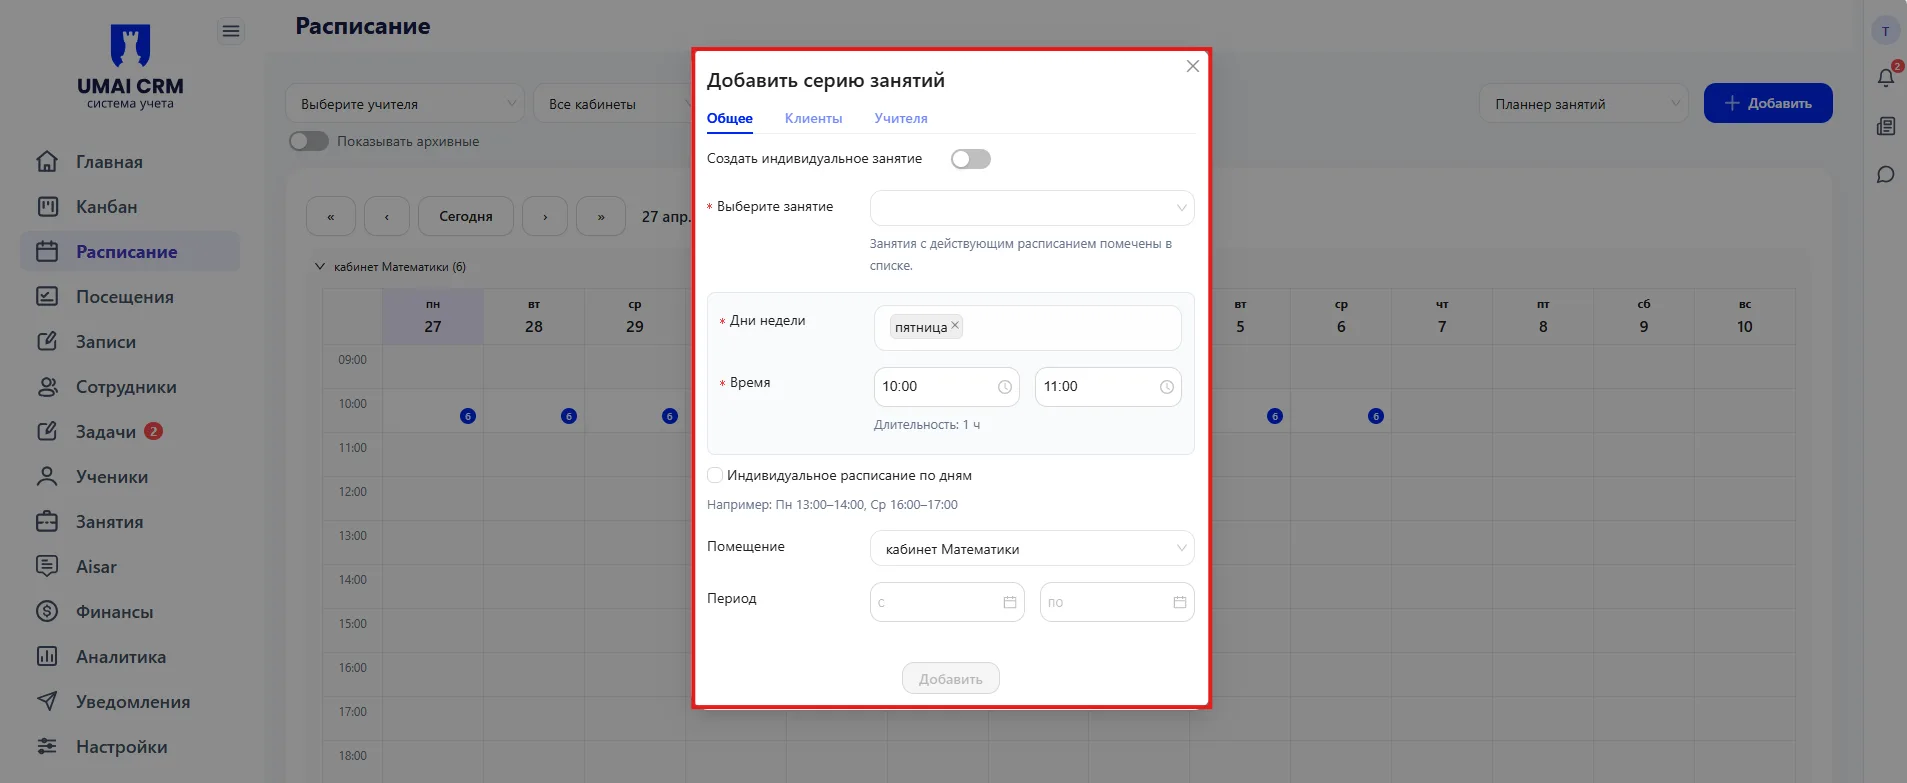
Task: Open the news document icon in the right rail
Action: coord(1886,126)
